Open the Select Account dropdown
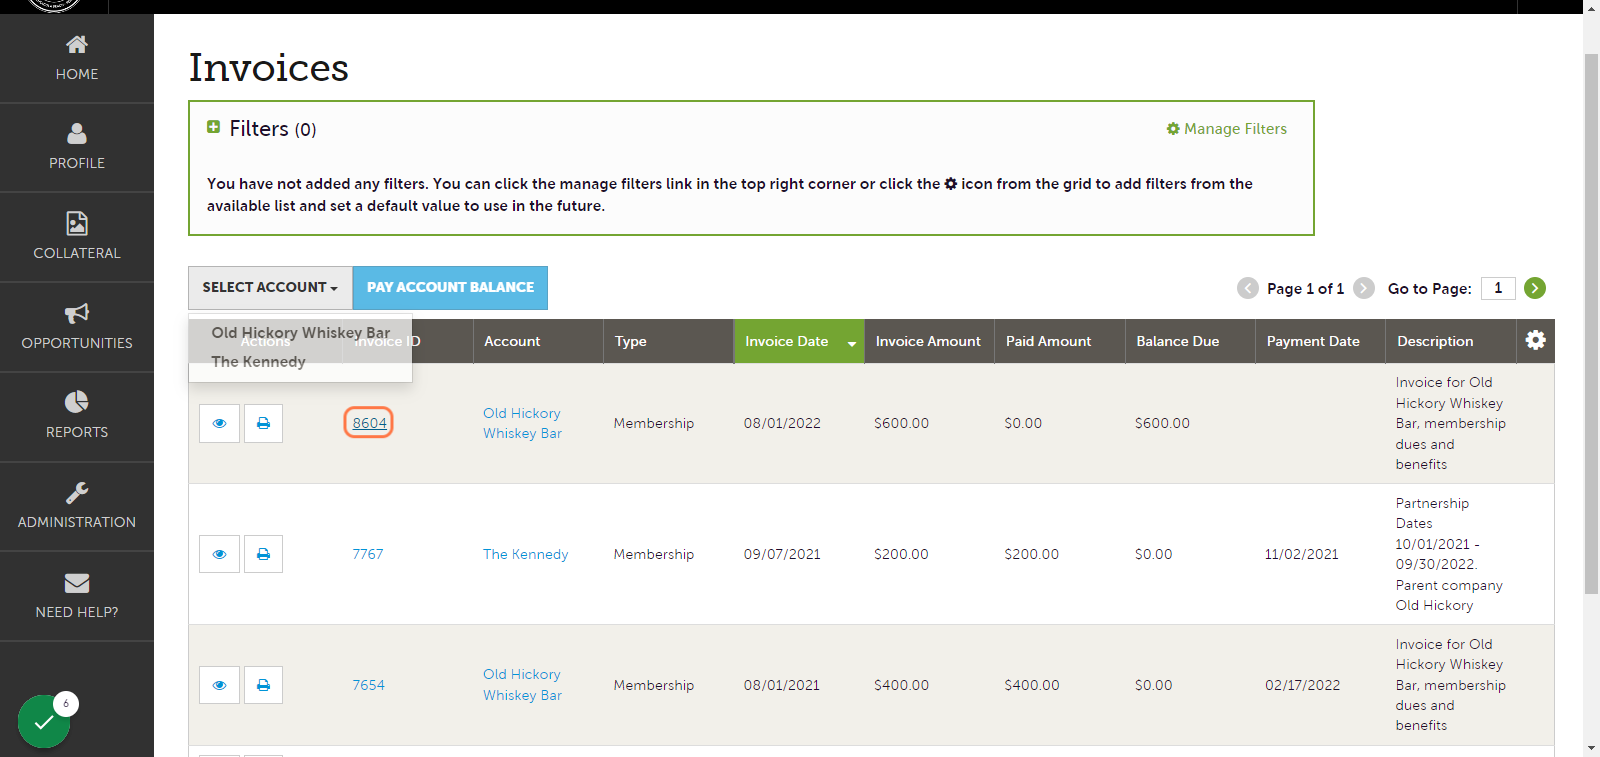1600x757 pixels. (270, 287)
